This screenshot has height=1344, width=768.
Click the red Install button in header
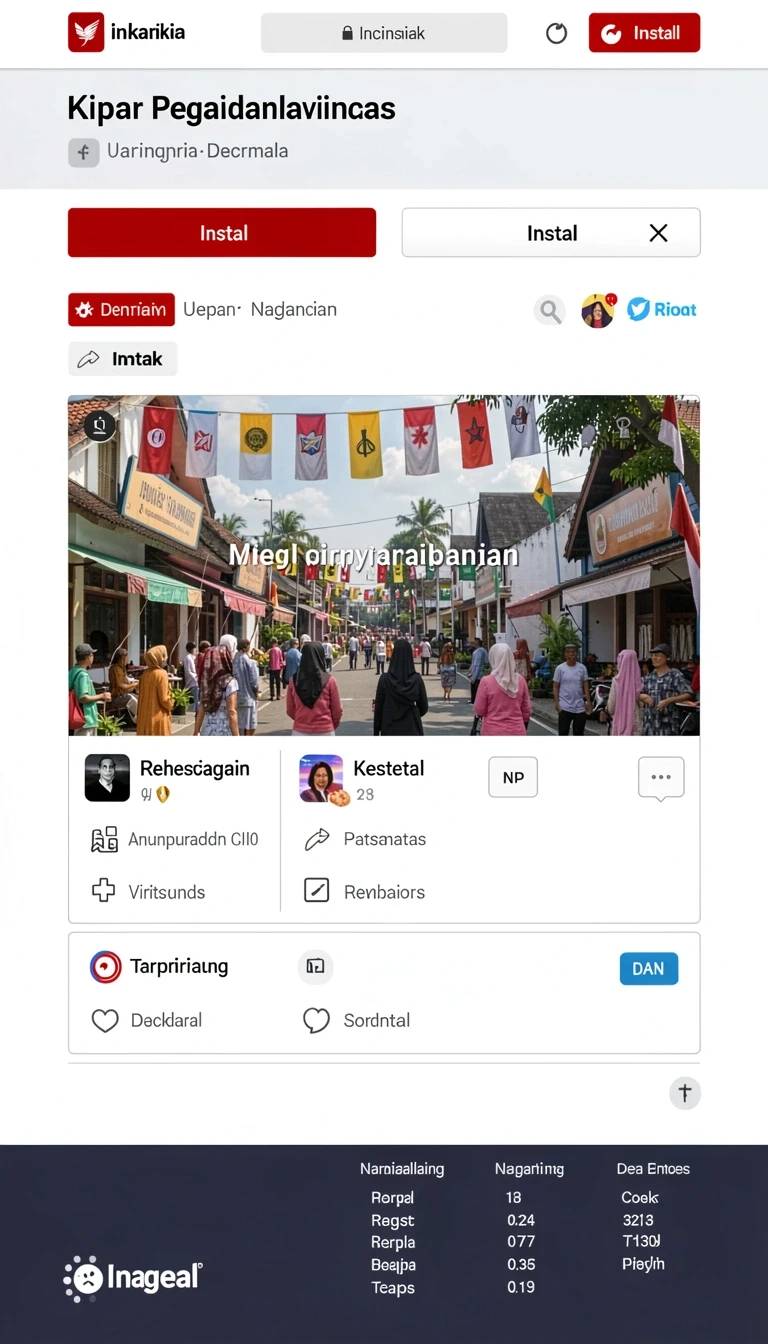tap(644, 33)
